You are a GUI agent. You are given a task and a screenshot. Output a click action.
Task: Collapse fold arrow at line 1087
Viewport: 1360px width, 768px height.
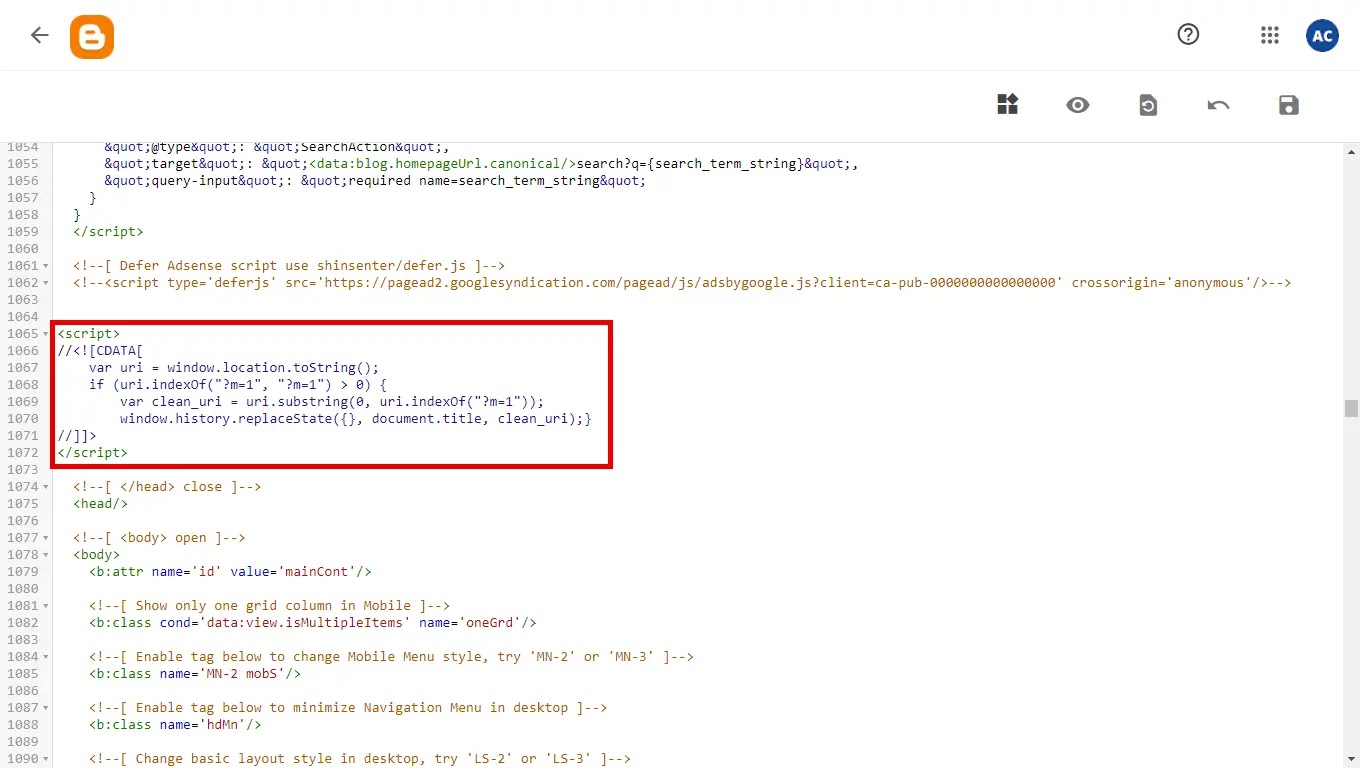pos(46,708)
